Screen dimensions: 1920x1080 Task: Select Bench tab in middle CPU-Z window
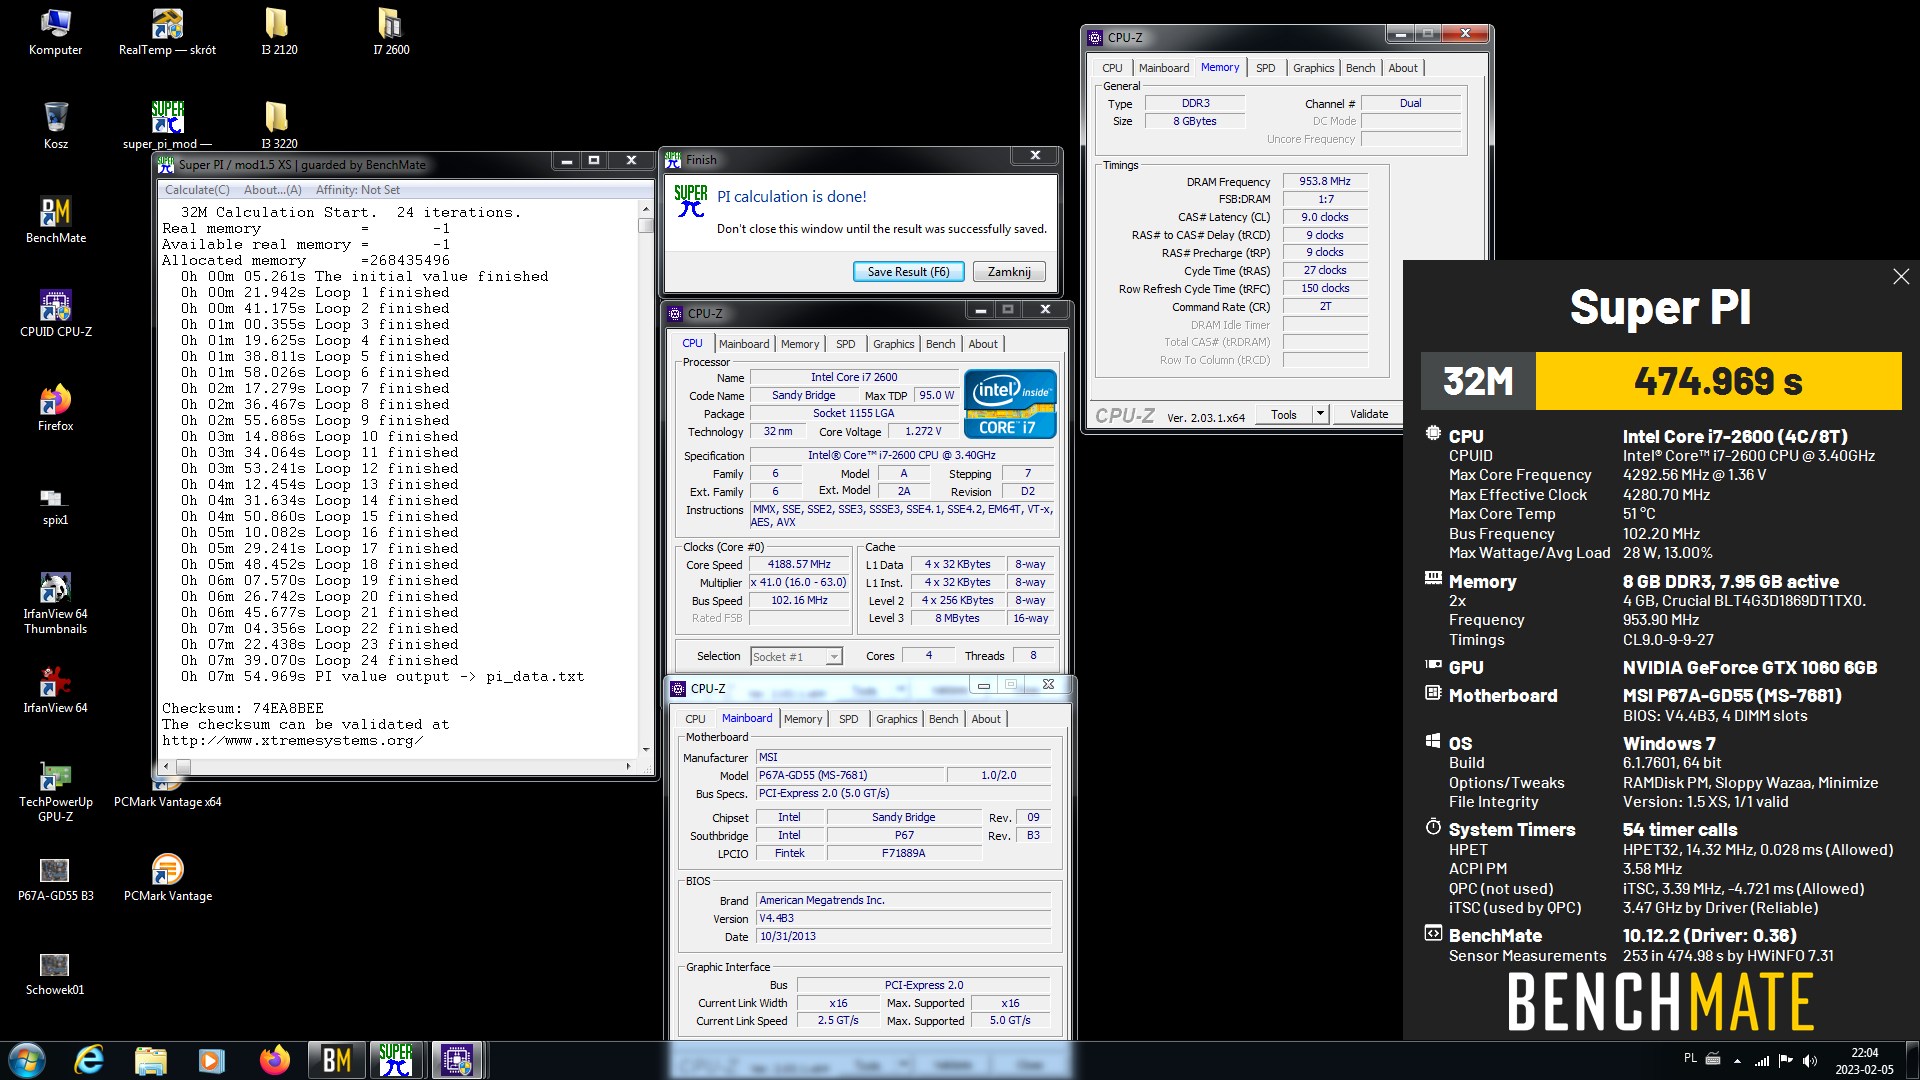[x=940, y=344]
